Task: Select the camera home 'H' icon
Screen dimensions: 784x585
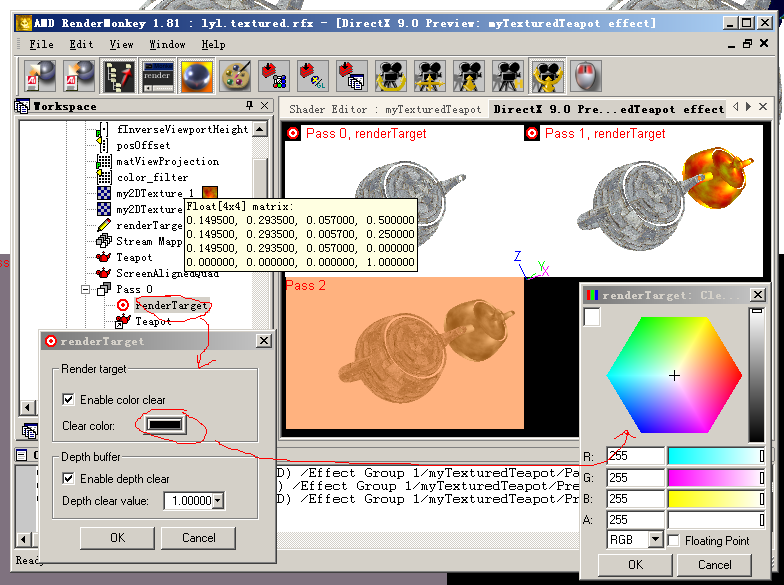Action: (508, 76)
